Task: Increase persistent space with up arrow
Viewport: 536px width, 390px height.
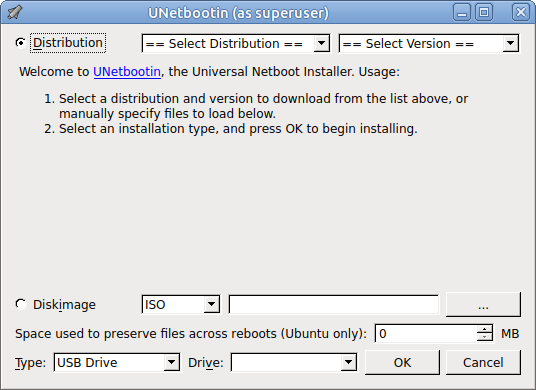Action: click(484, 329)
